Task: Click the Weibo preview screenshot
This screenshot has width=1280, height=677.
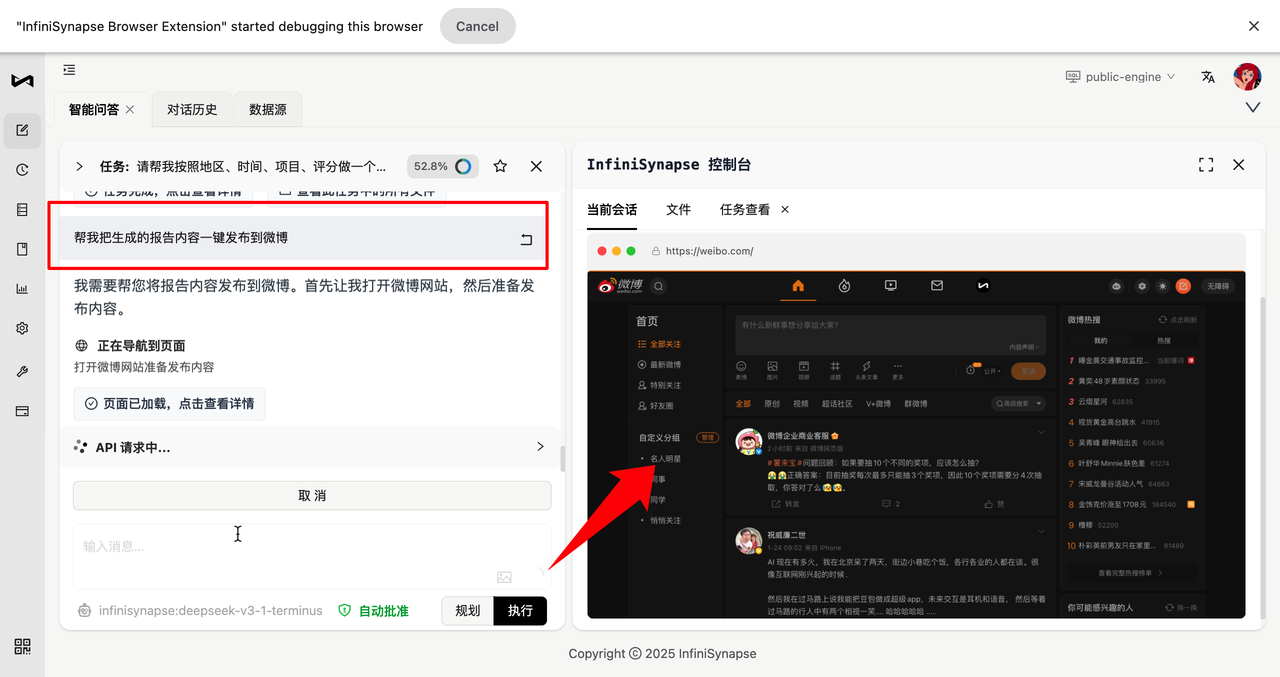Action: coord(916,445)
